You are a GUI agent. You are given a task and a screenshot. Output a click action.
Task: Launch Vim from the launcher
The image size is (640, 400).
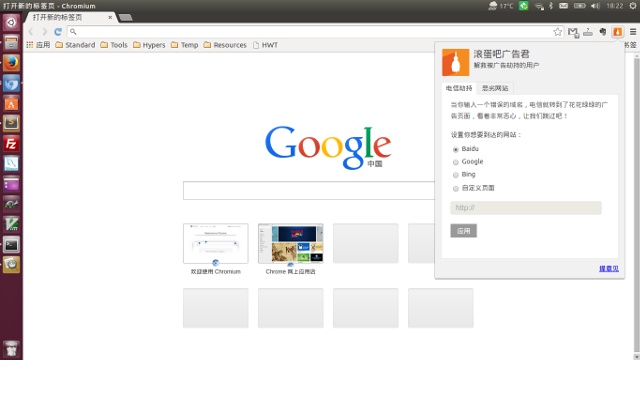pyautogui.click(x=11, y=224)
